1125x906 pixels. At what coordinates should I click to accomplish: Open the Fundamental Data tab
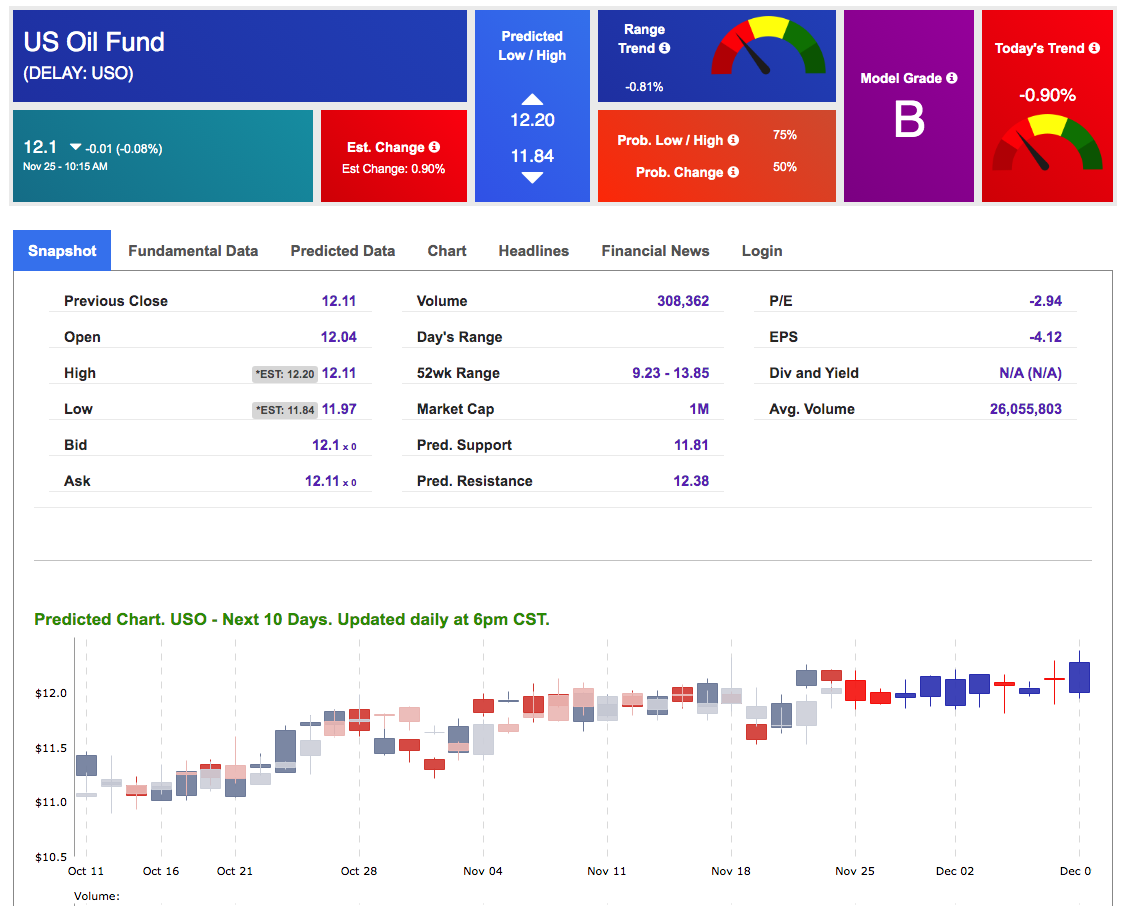(193, 250)
